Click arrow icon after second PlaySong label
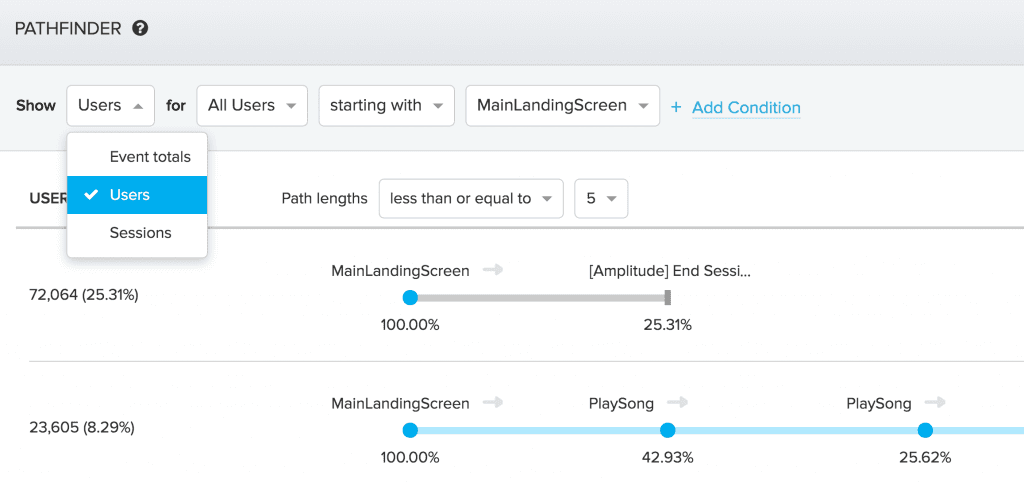This screenshot has height=482, width=1024. click(935, 403)
